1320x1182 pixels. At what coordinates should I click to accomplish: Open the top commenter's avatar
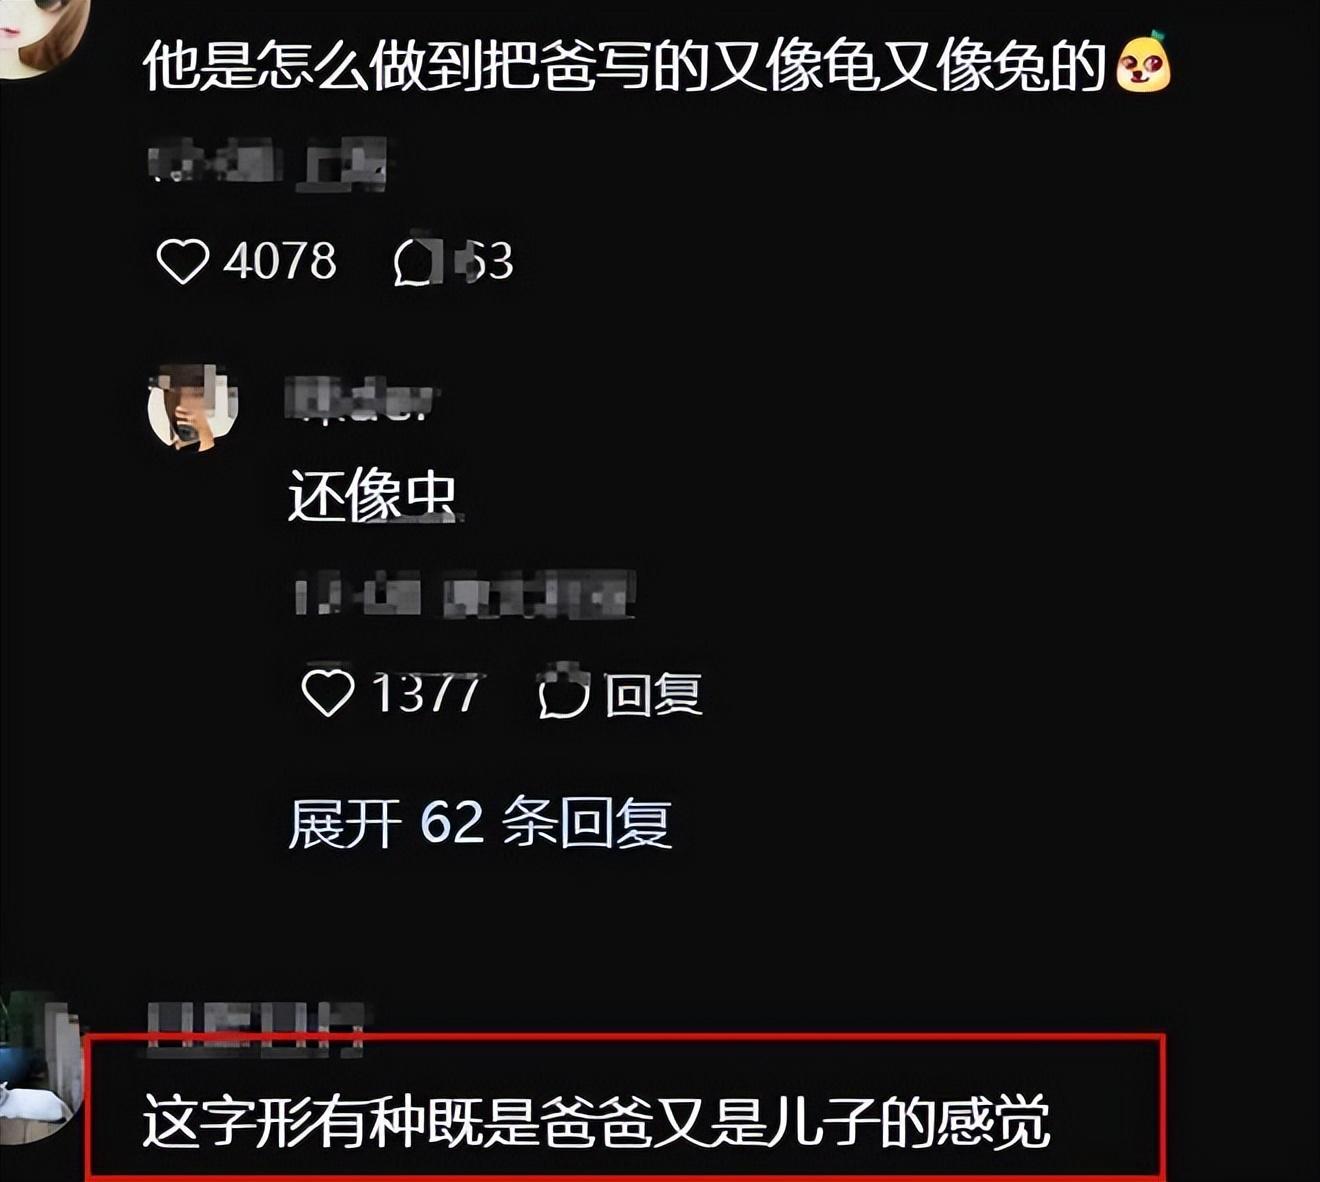(x=42, y=30)
